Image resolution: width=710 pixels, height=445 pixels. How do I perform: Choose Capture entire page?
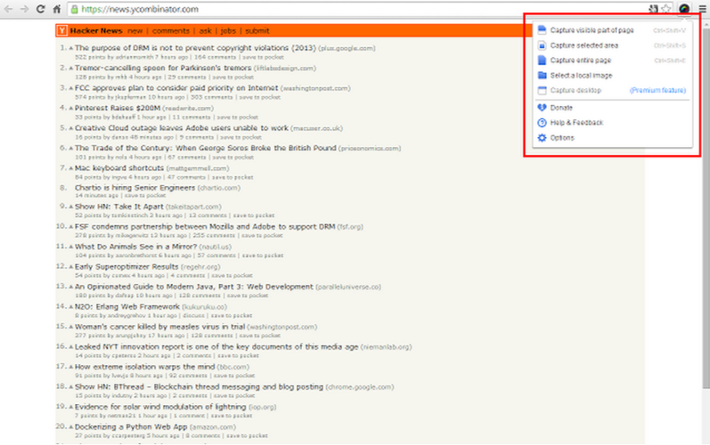(x=580, y=60)
